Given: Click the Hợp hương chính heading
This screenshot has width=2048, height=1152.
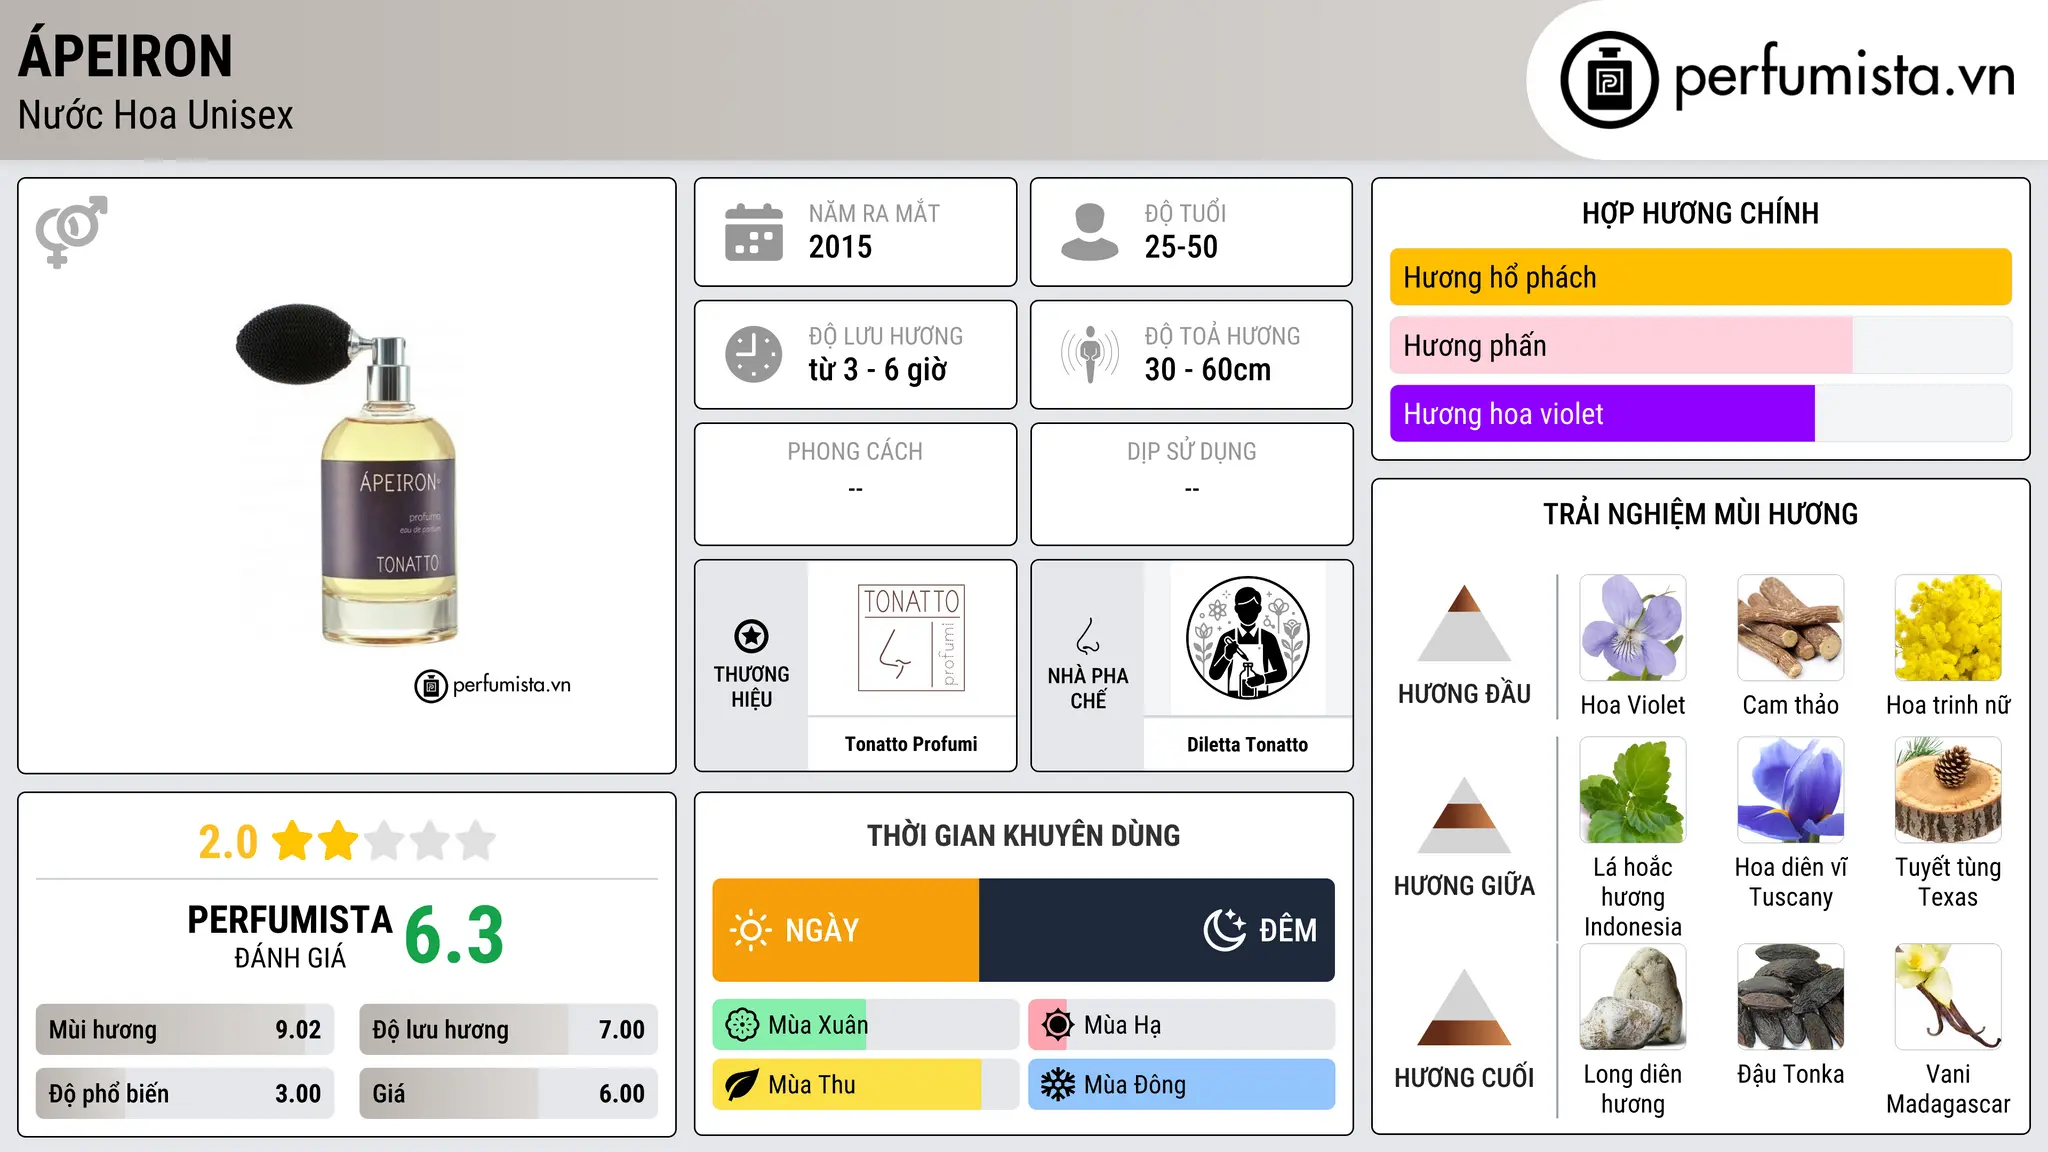Looking at the screenshot, I should coord(1700,213).
